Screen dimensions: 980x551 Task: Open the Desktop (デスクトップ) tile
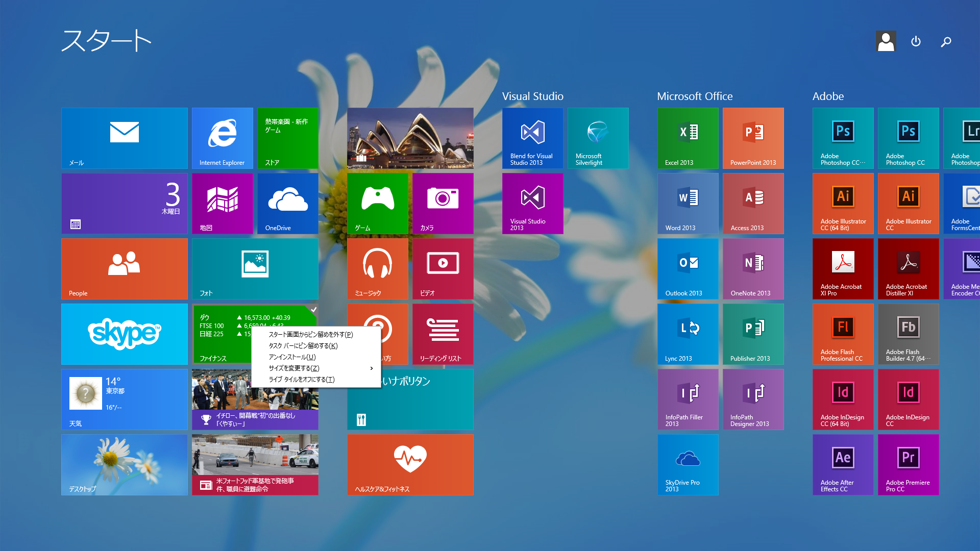124,465
